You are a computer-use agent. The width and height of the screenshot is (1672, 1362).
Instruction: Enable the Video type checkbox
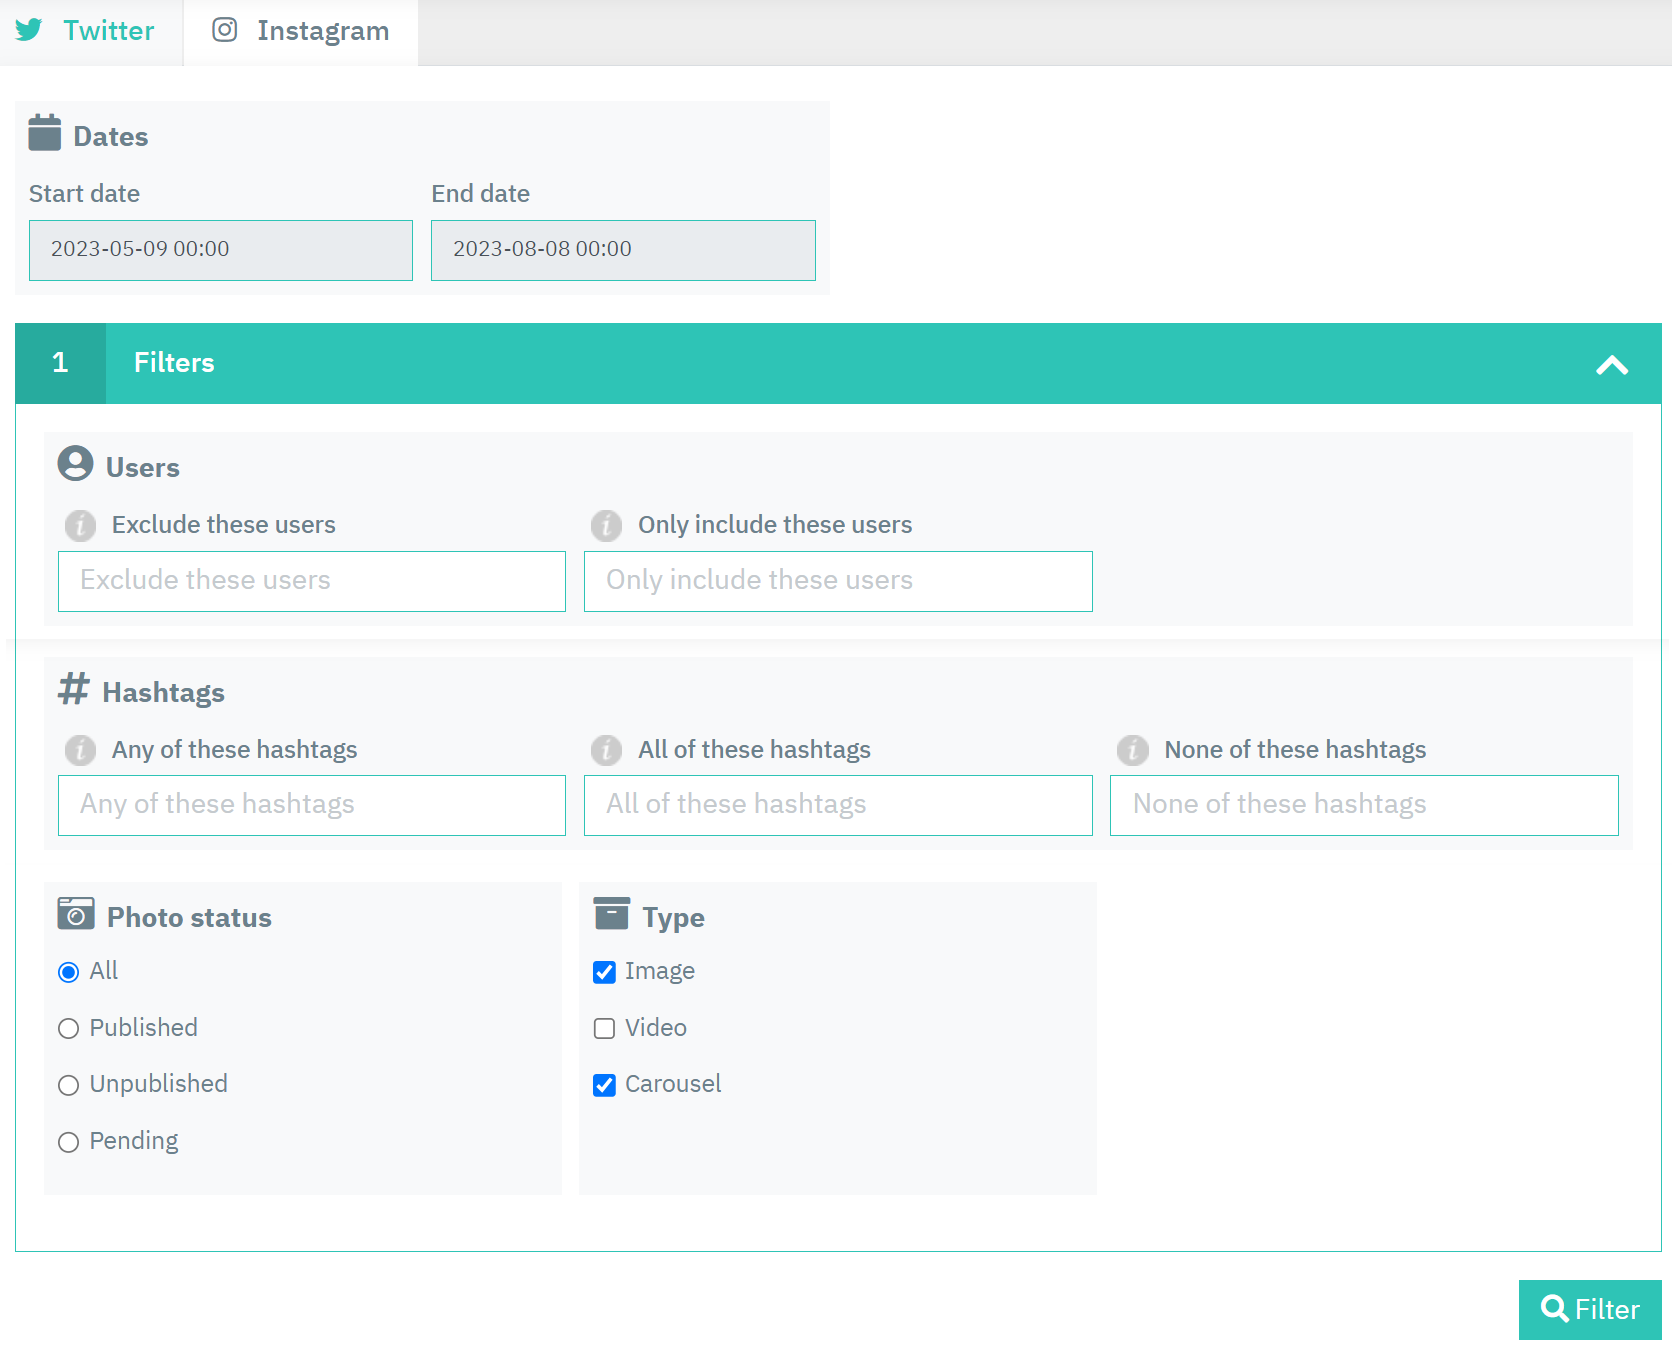tap(604, 1029)
